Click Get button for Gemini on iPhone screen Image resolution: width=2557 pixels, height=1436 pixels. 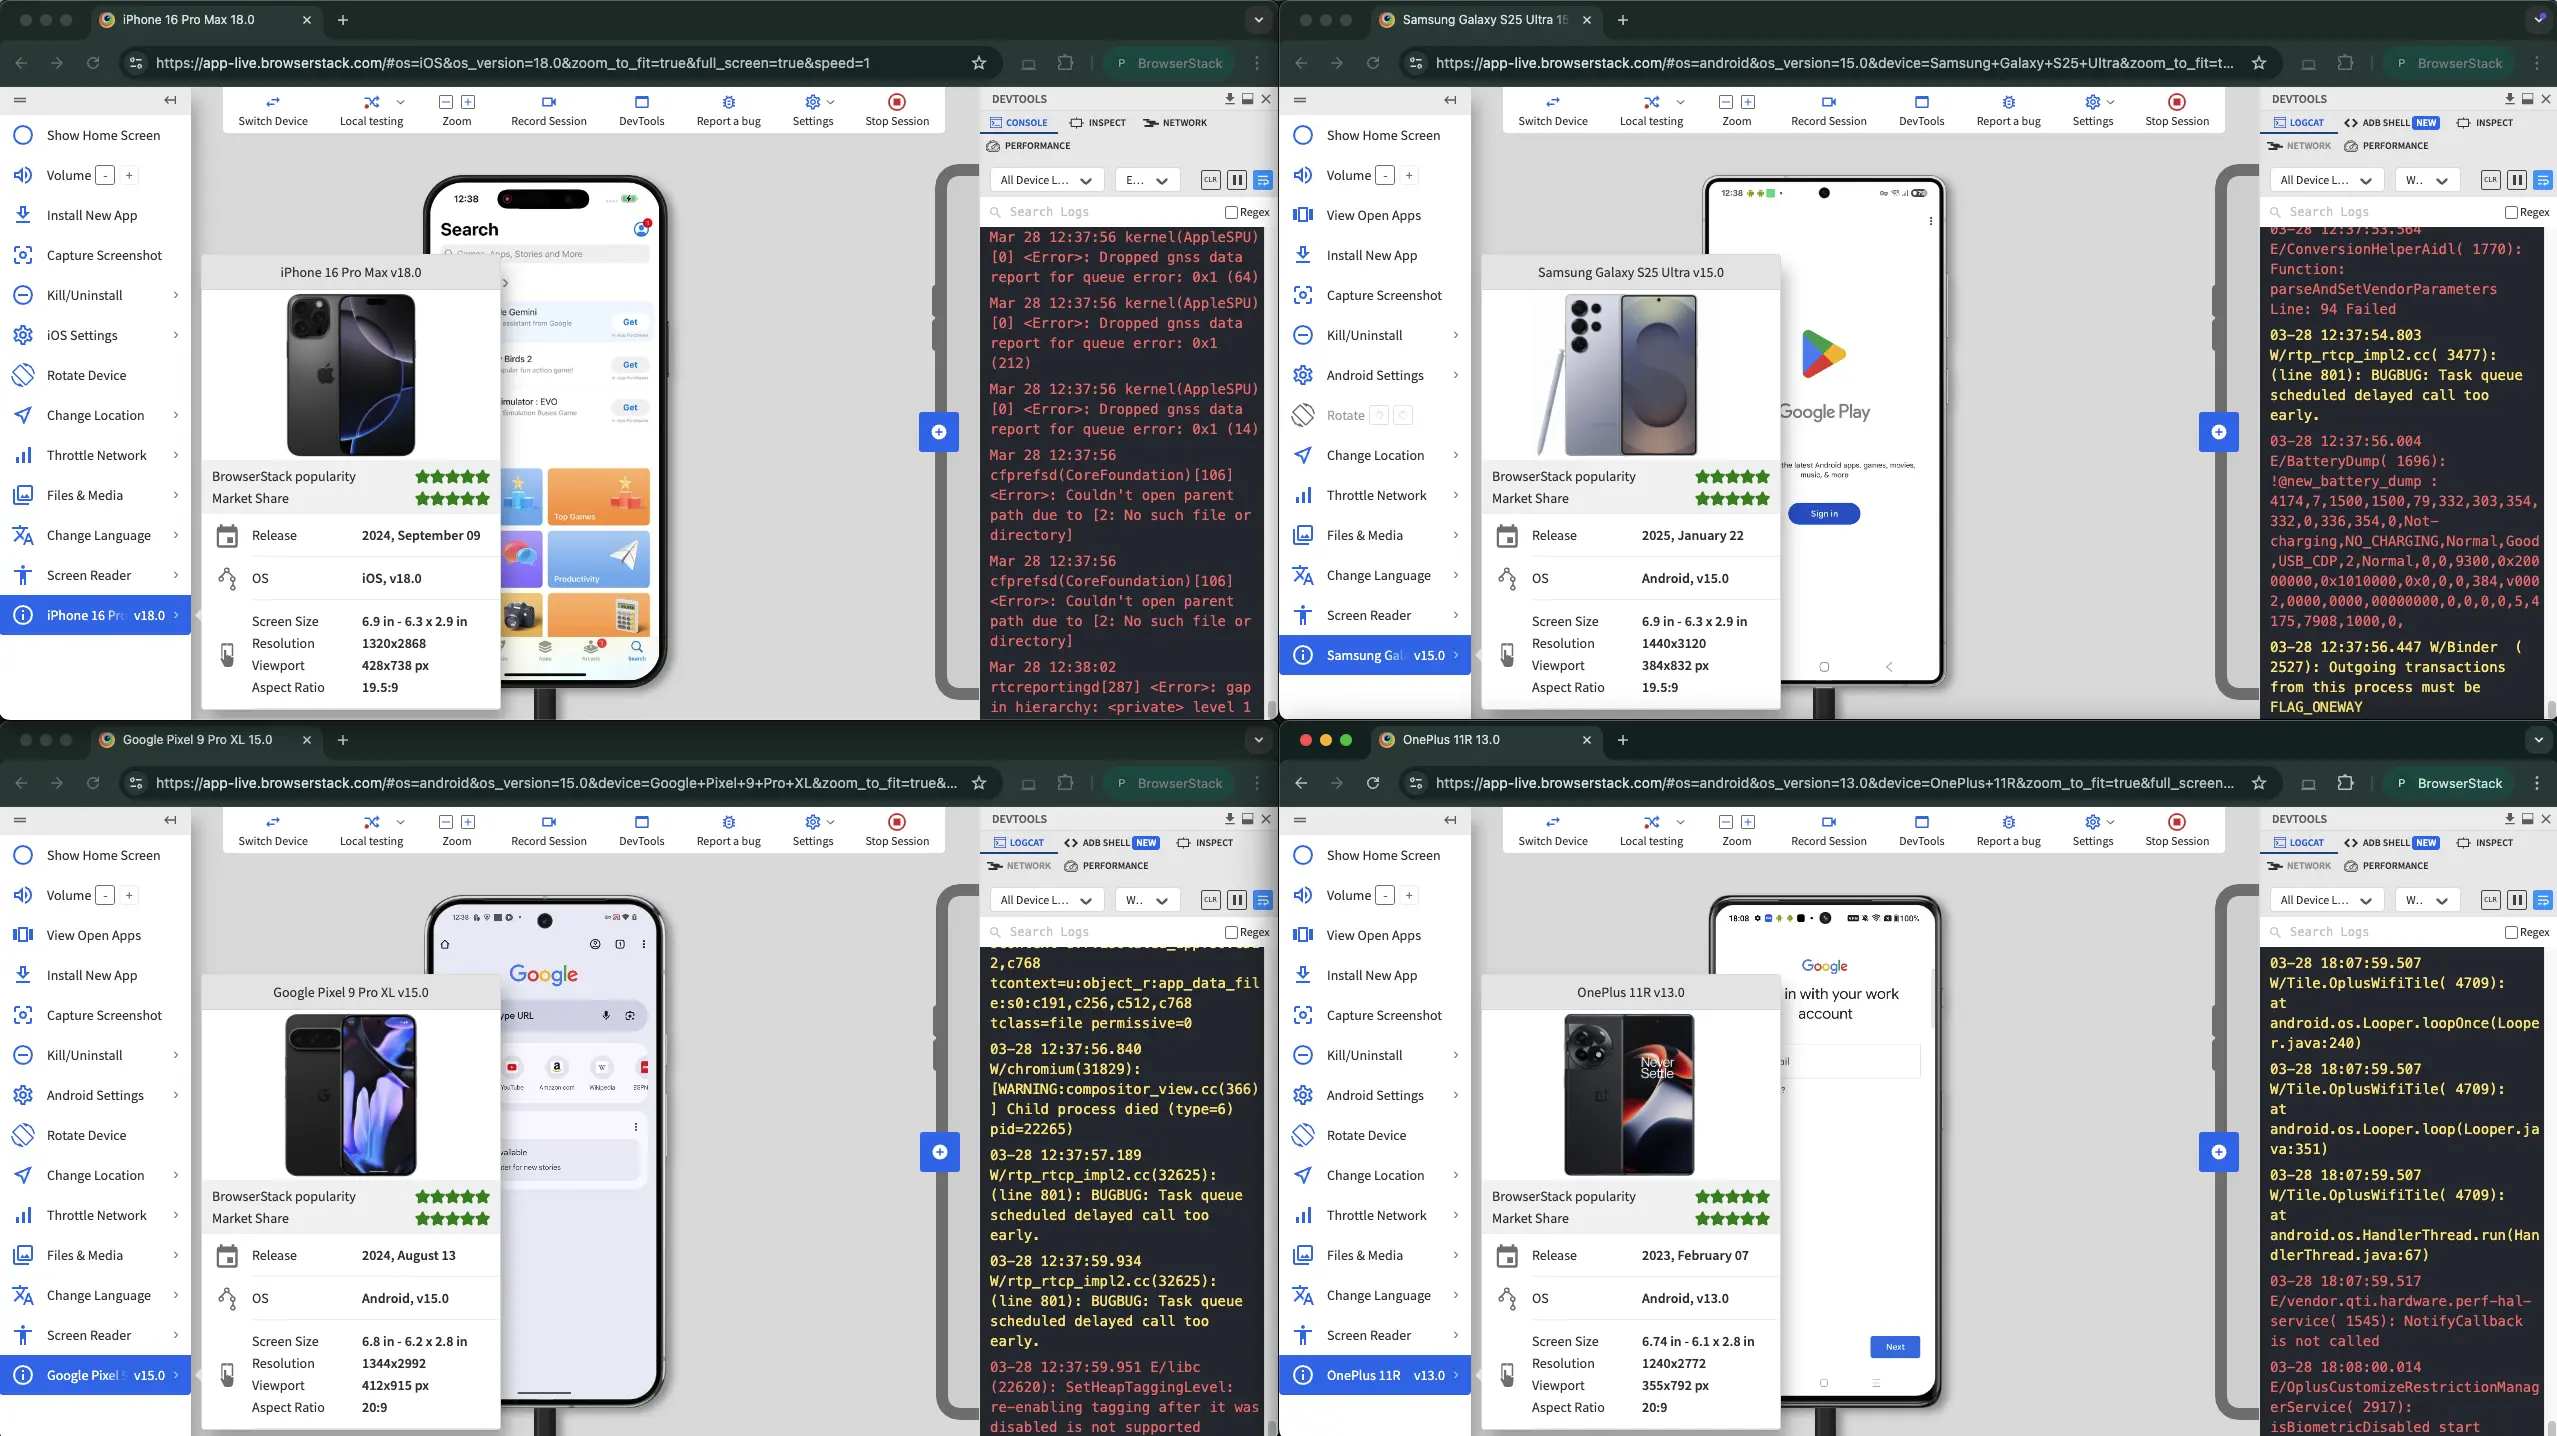pos(630,322)
